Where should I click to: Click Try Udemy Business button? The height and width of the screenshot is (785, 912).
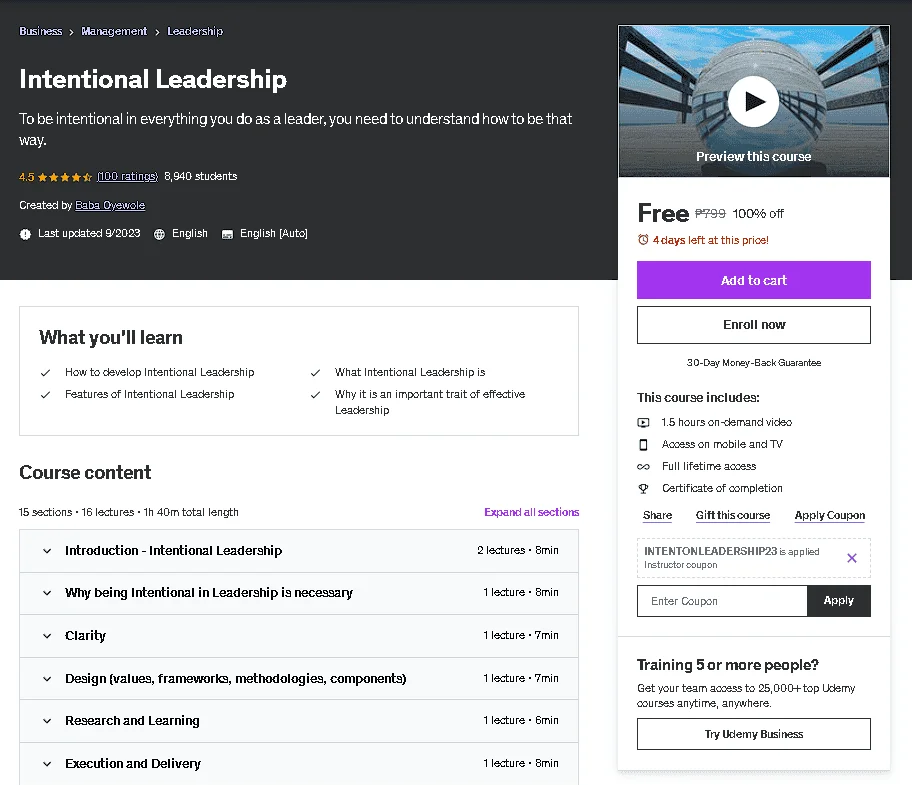tap(754, 734)
